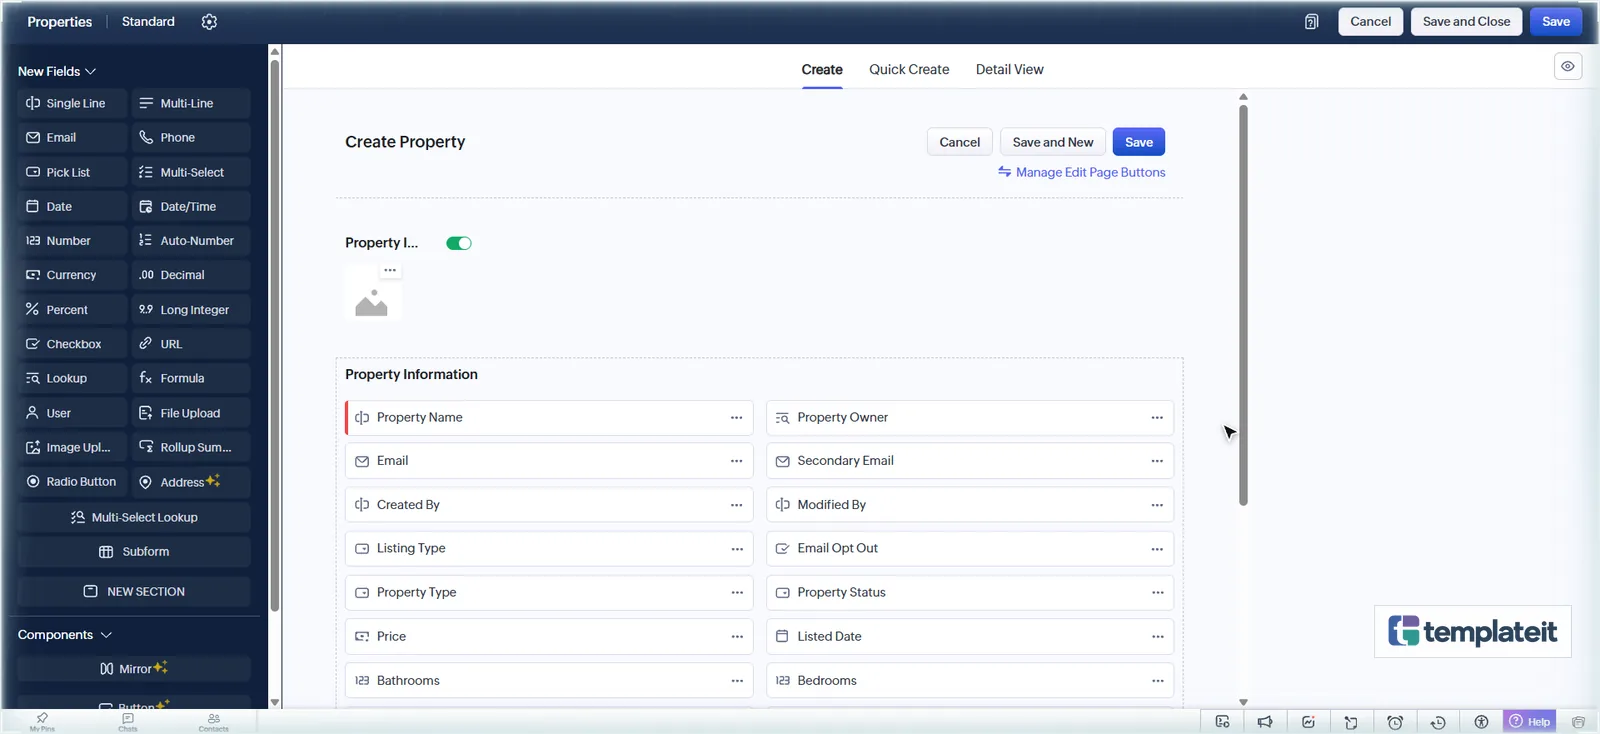Viewport: 1600px width, 734px height.
Task: Open the Standard layout tab
Action: (148, 22)
